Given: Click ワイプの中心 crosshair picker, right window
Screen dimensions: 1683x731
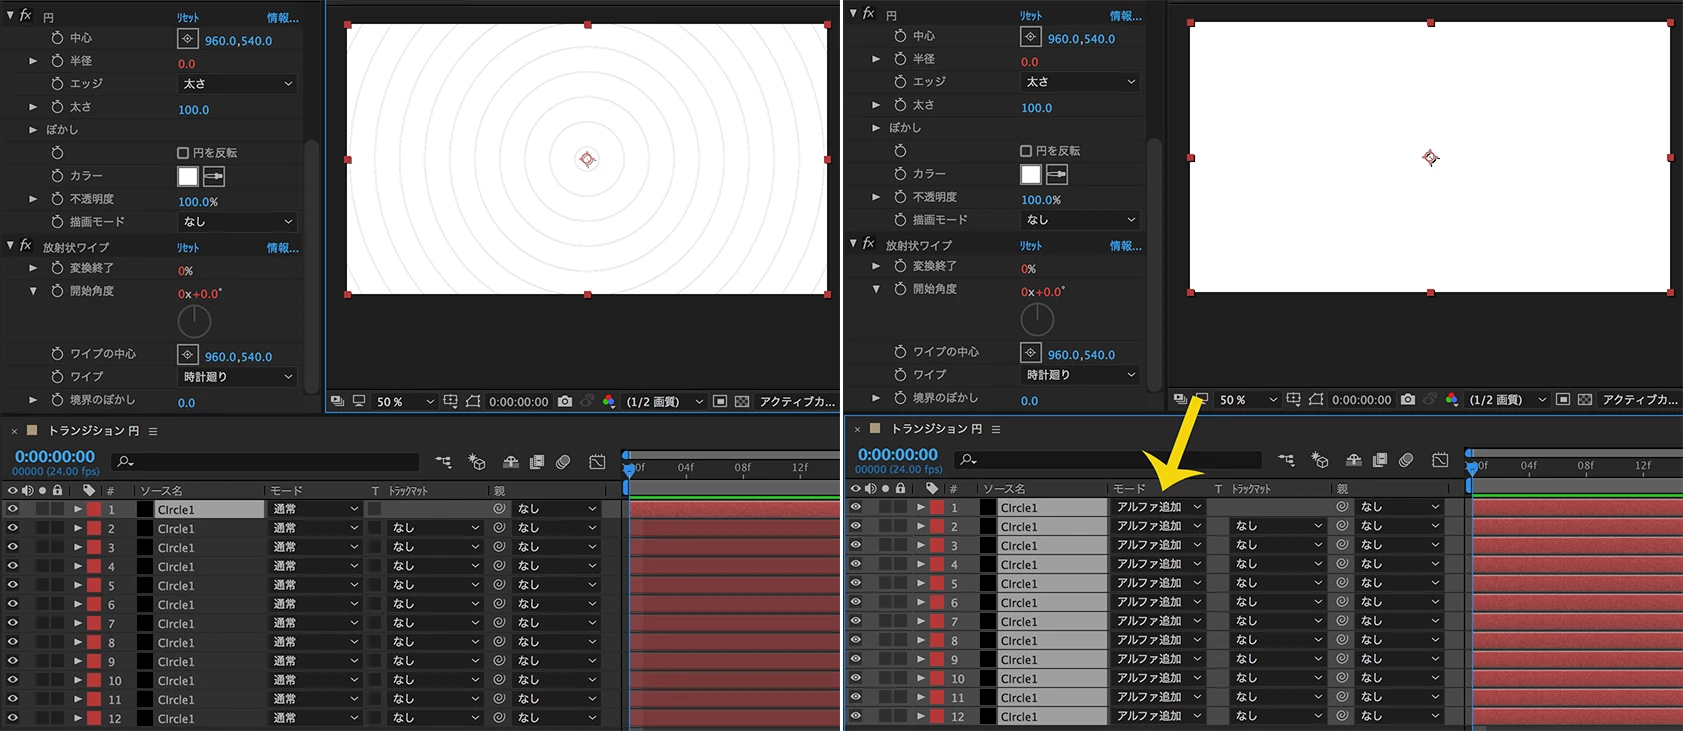Looking at the screenshot, I should pos(1031,353).
